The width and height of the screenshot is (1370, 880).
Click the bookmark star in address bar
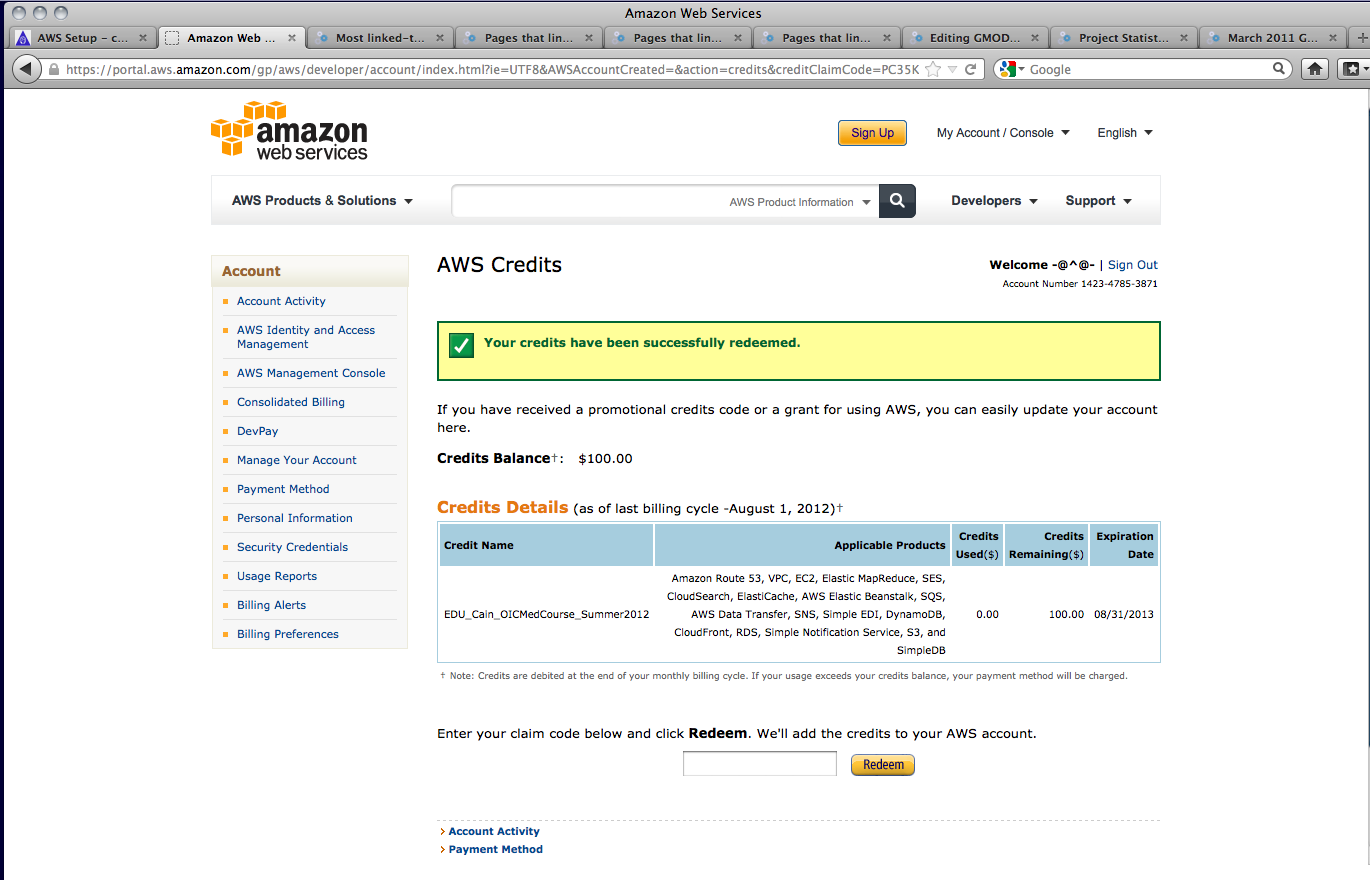(x=933, y=69)
